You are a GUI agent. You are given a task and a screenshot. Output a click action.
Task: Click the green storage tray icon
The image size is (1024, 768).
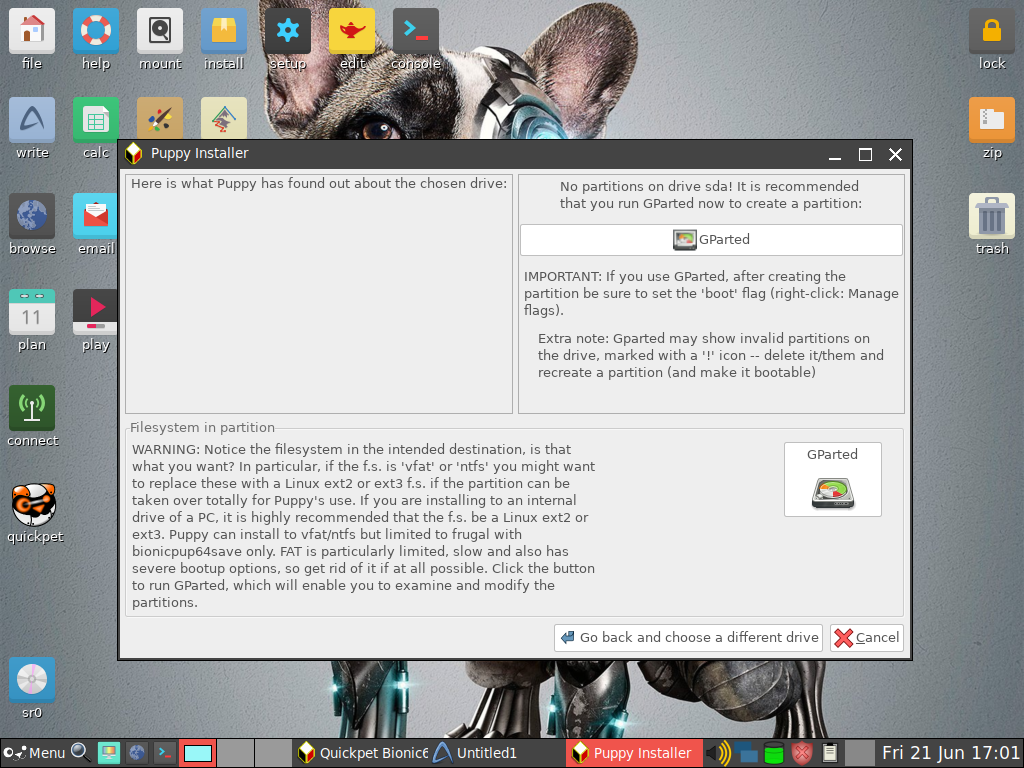pyautogui.click(x=774, y=753)
